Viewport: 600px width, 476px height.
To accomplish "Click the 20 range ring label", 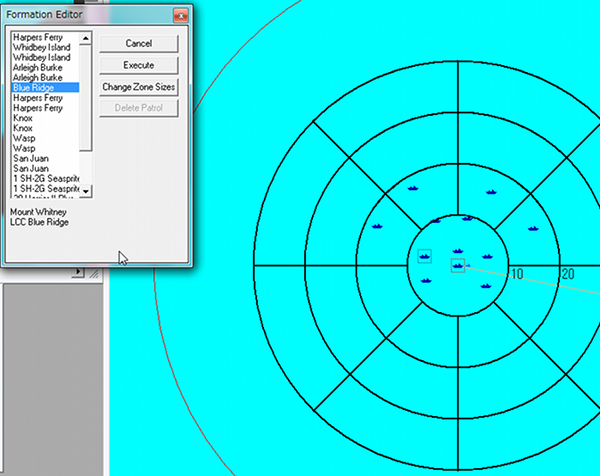I will [568, 274].
